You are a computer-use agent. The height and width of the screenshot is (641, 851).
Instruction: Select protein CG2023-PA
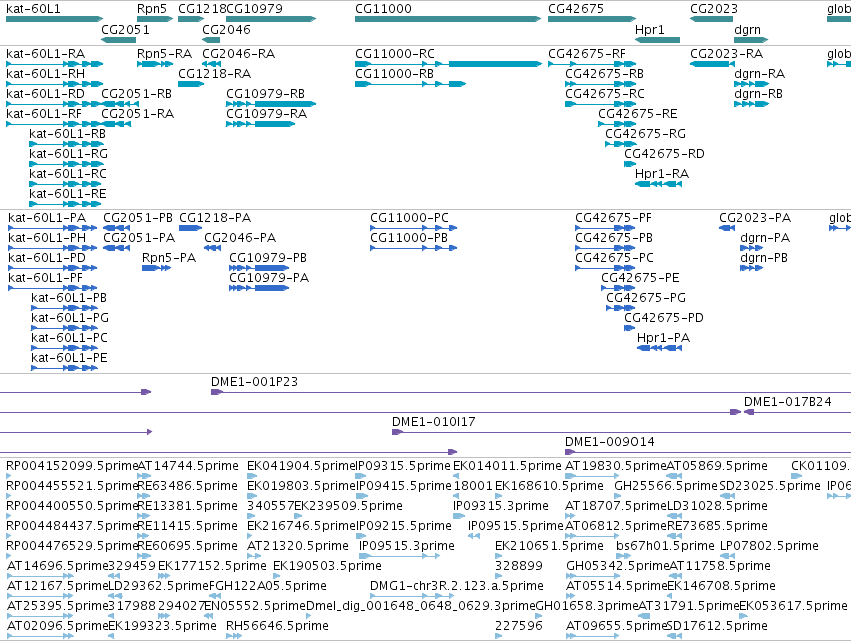tap(727, 228)
